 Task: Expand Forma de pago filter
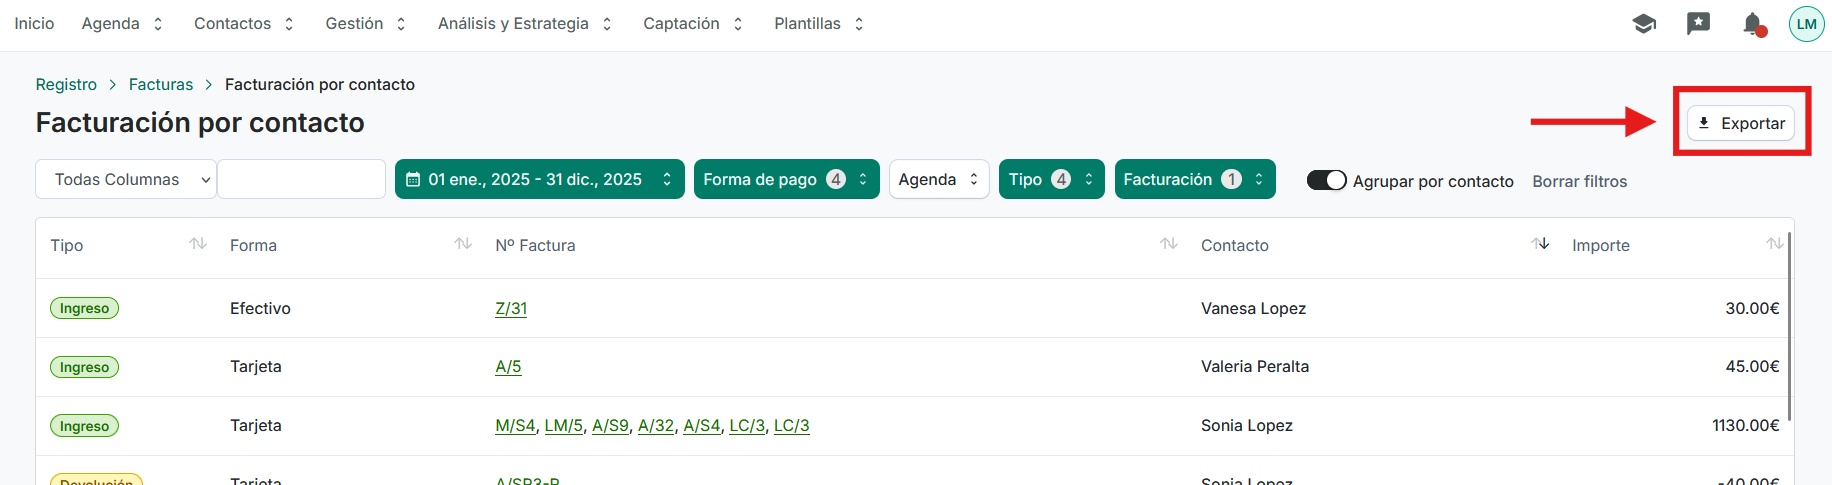pyautogui.click(x=786, y=179)
